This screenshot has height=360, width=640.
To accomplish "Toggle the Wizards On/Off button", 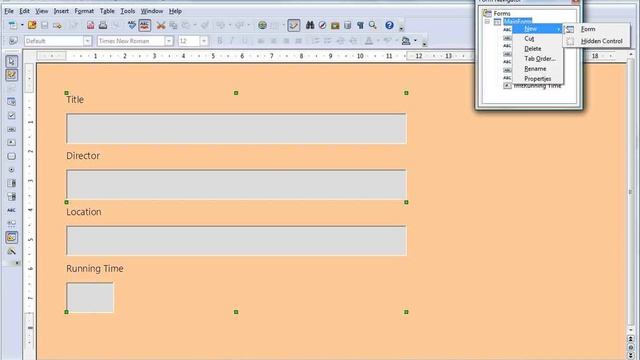I will pos(11,251).
